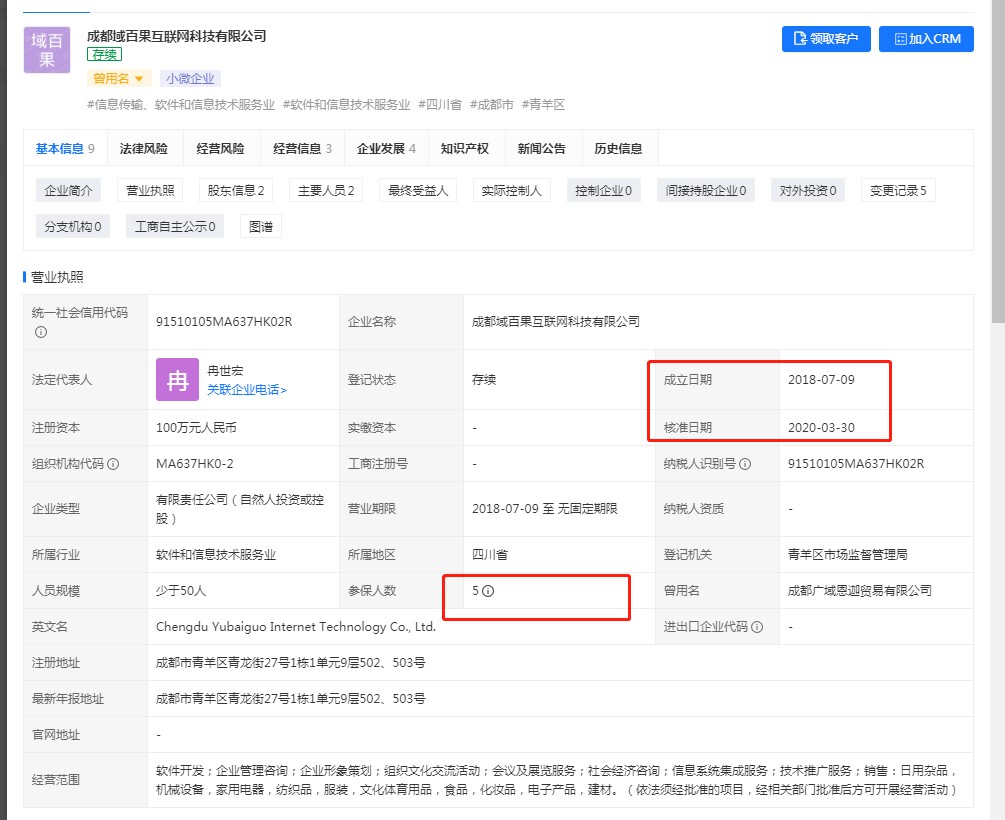Click the 领取客户 button
Viewport: 1005px width, 820px height.
[826, 39]
